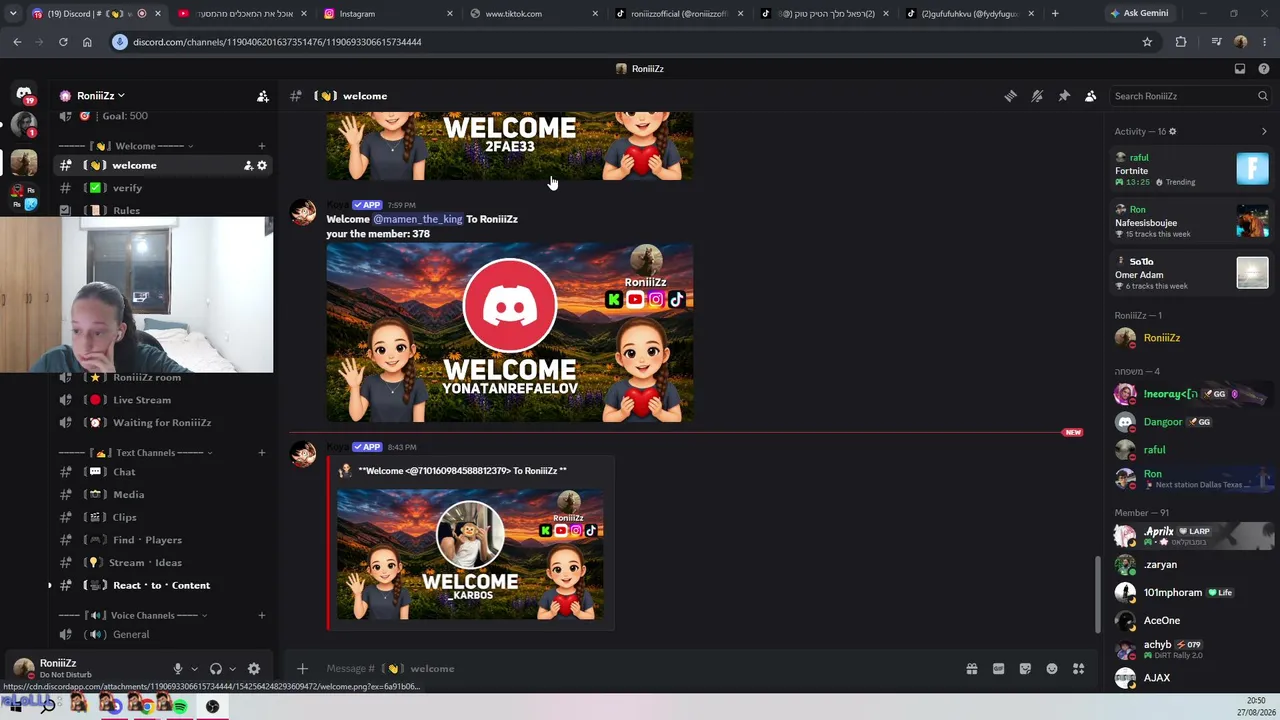
Task: Open the Chat text channel
Action: tap(162, 472)
